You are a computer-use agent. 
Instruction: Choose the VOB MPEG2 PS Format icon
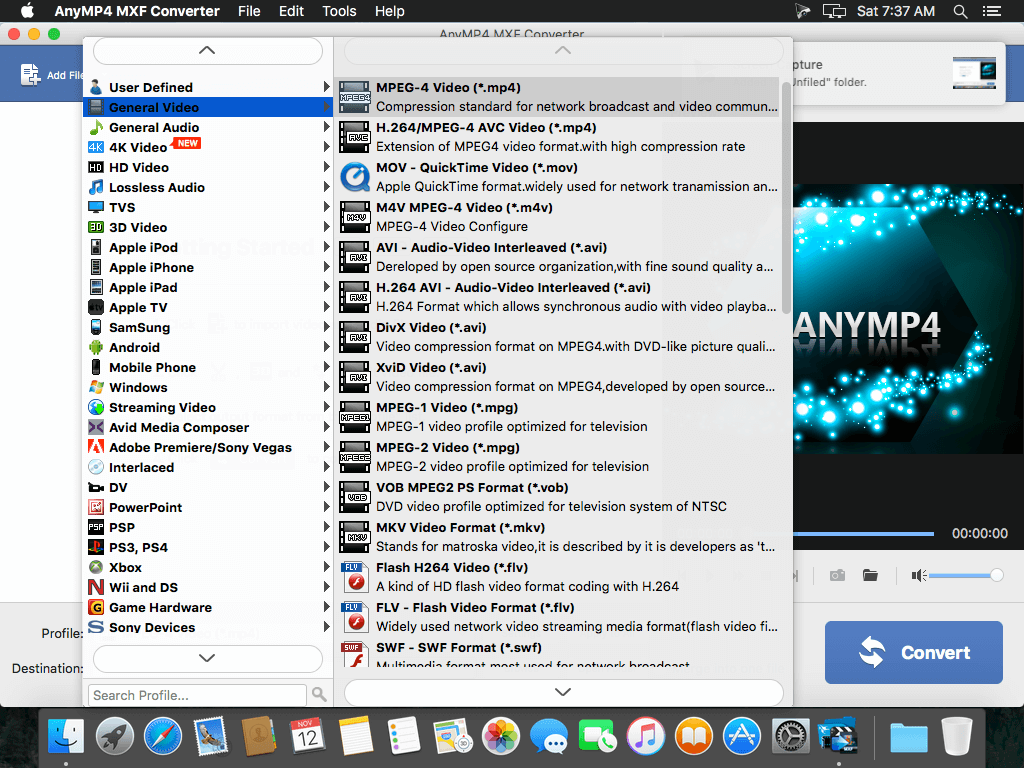pyautogui.click(x=355, y=496)
